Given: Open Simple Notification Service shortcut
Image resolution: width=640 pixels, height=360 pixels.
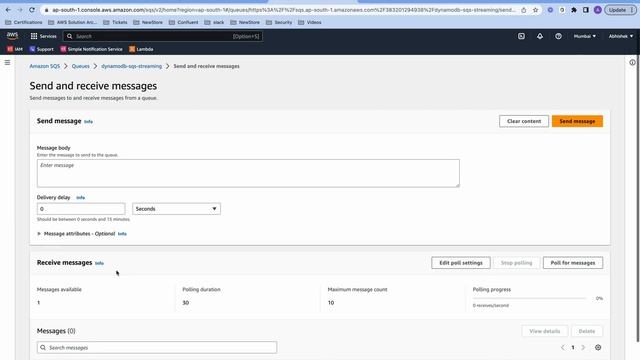Looking at the screenshot, I should point(91,49).
